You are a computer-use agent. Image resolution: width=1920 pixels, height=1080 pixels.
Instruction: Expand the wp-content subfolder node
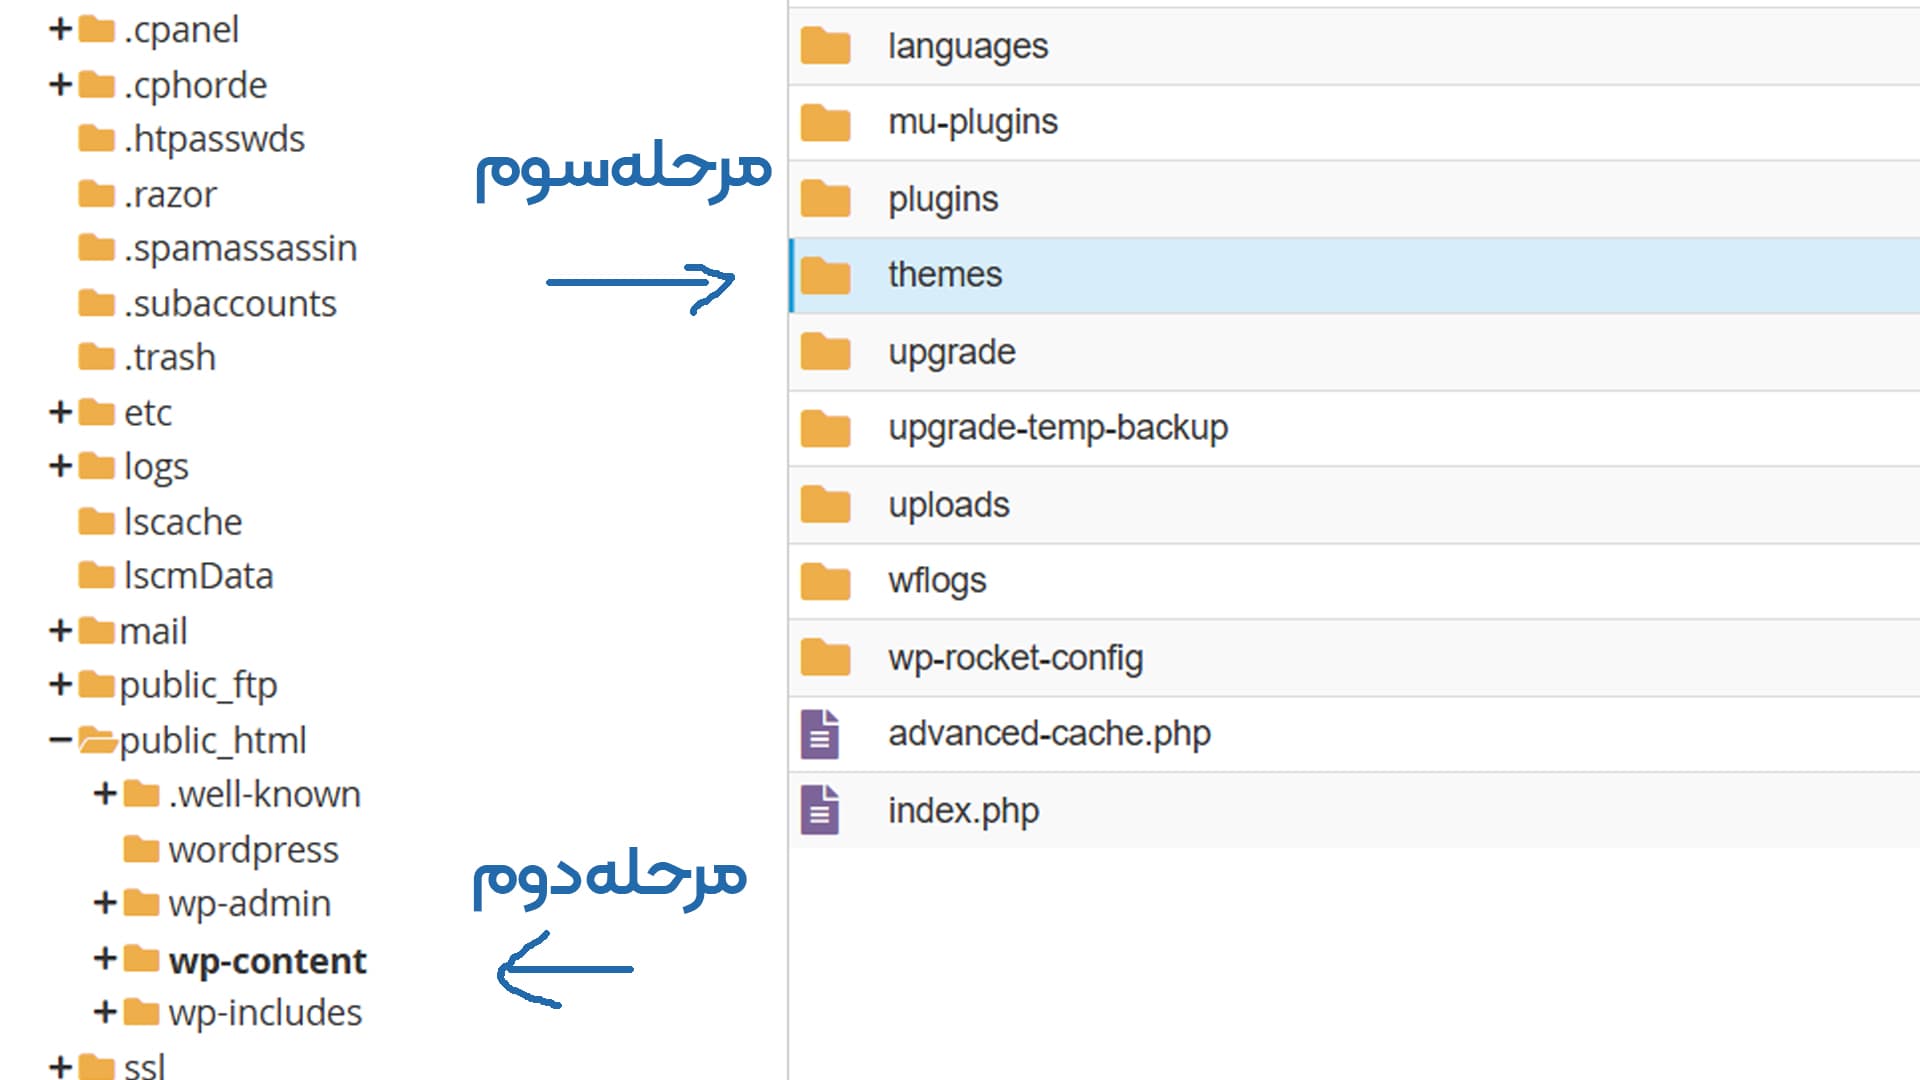(105, 959)
